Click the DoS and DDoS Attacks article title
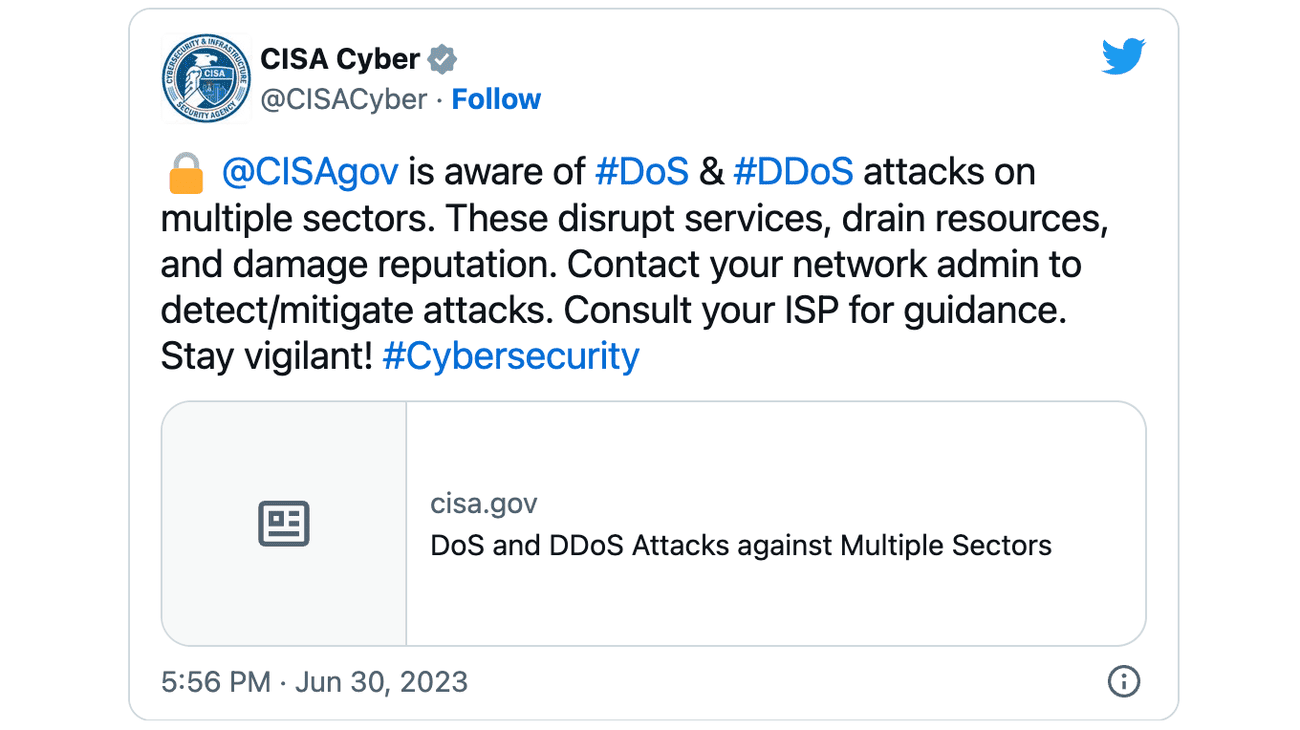The height and width of the screenshot is (730, 1300). point(740,546)
